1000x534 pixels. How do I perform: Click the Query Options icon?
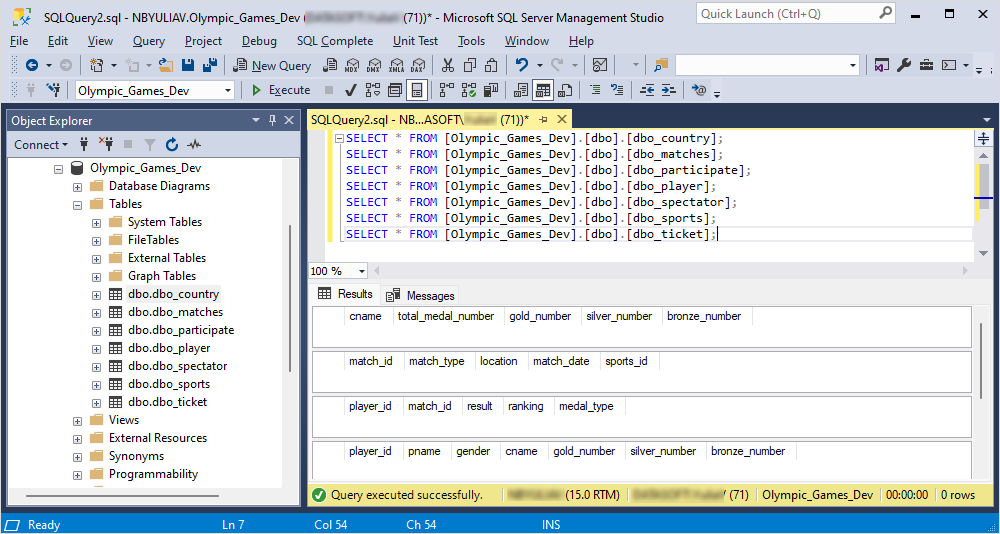click(394, 90)
